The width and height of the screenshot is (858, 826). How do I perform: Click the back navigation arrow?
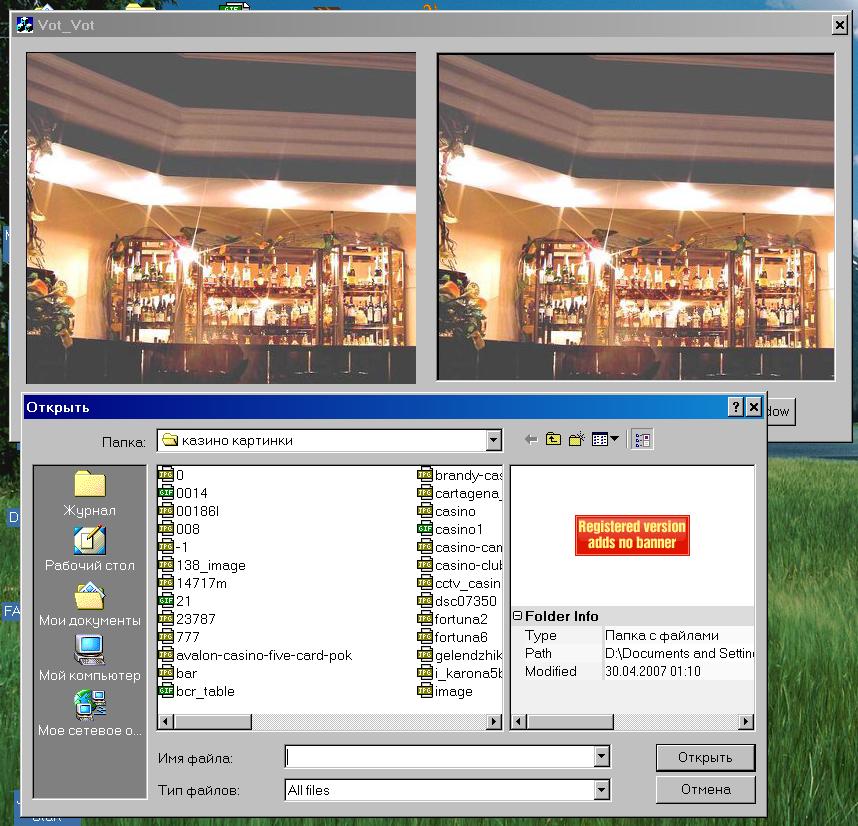[531, 440]
